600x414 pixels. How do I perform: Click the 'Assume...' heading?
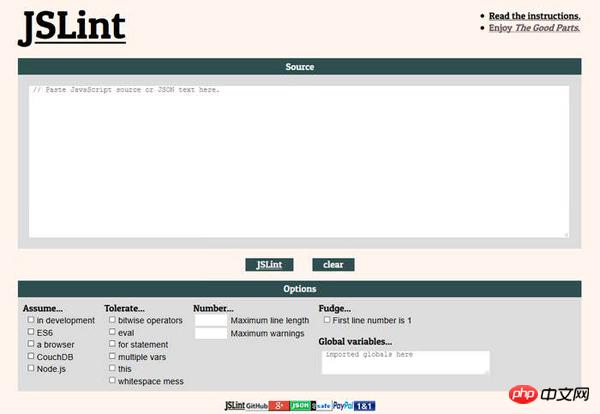point(42,308)
